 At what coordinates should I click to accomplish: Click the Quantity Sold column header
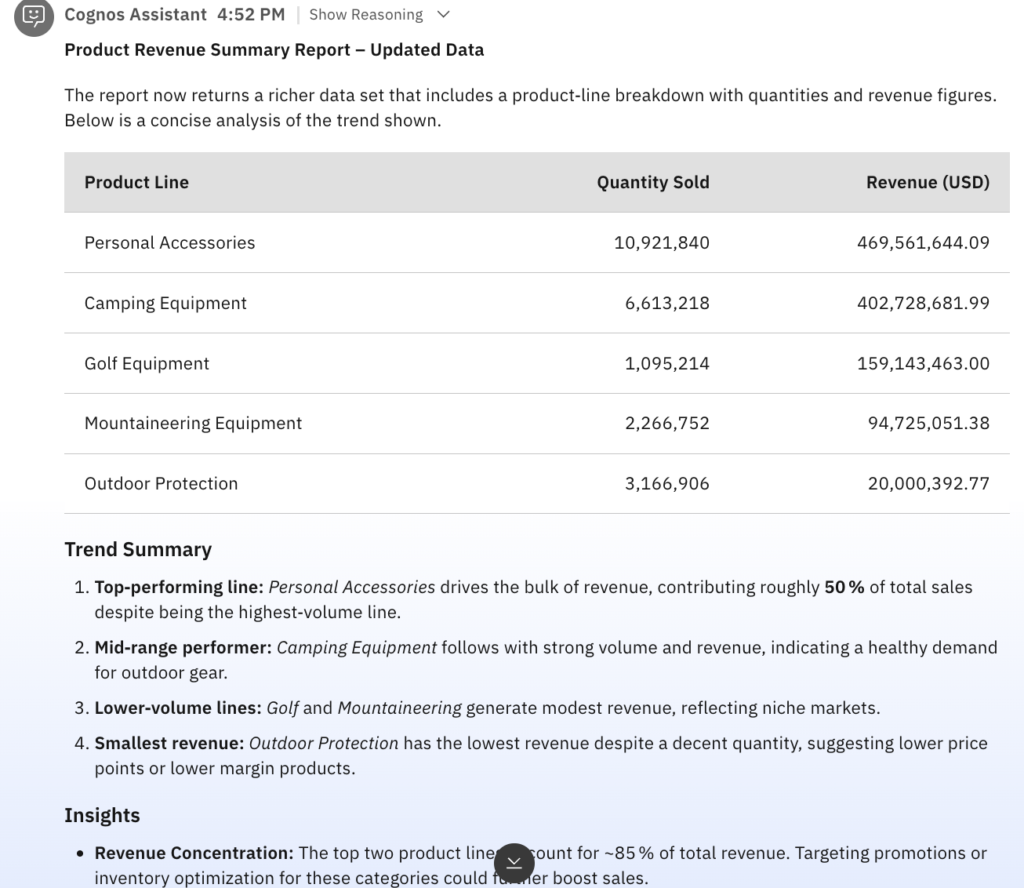click(652, 182)
